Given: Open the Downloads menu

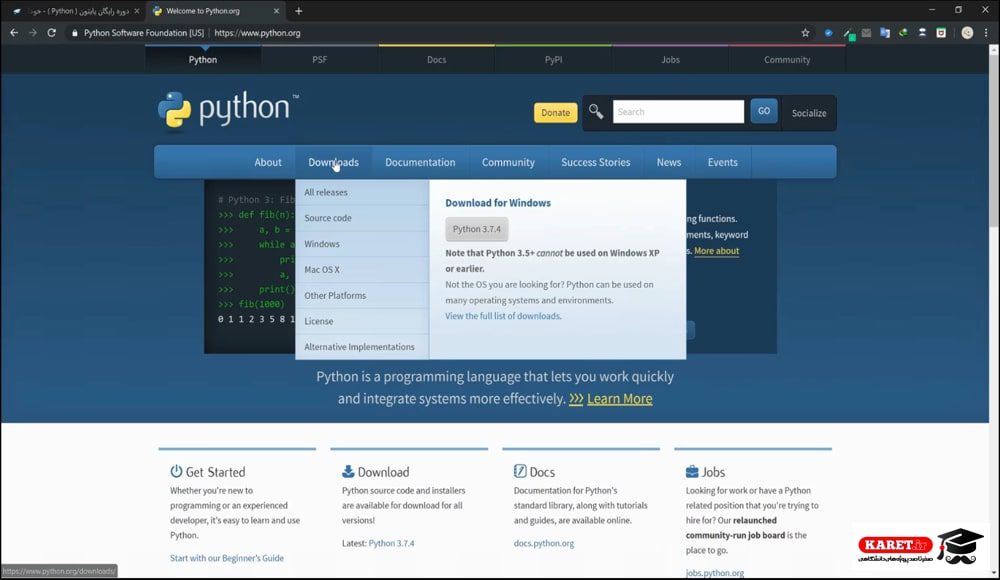Looking at the screenshot, I should click(x=334, y=162).
